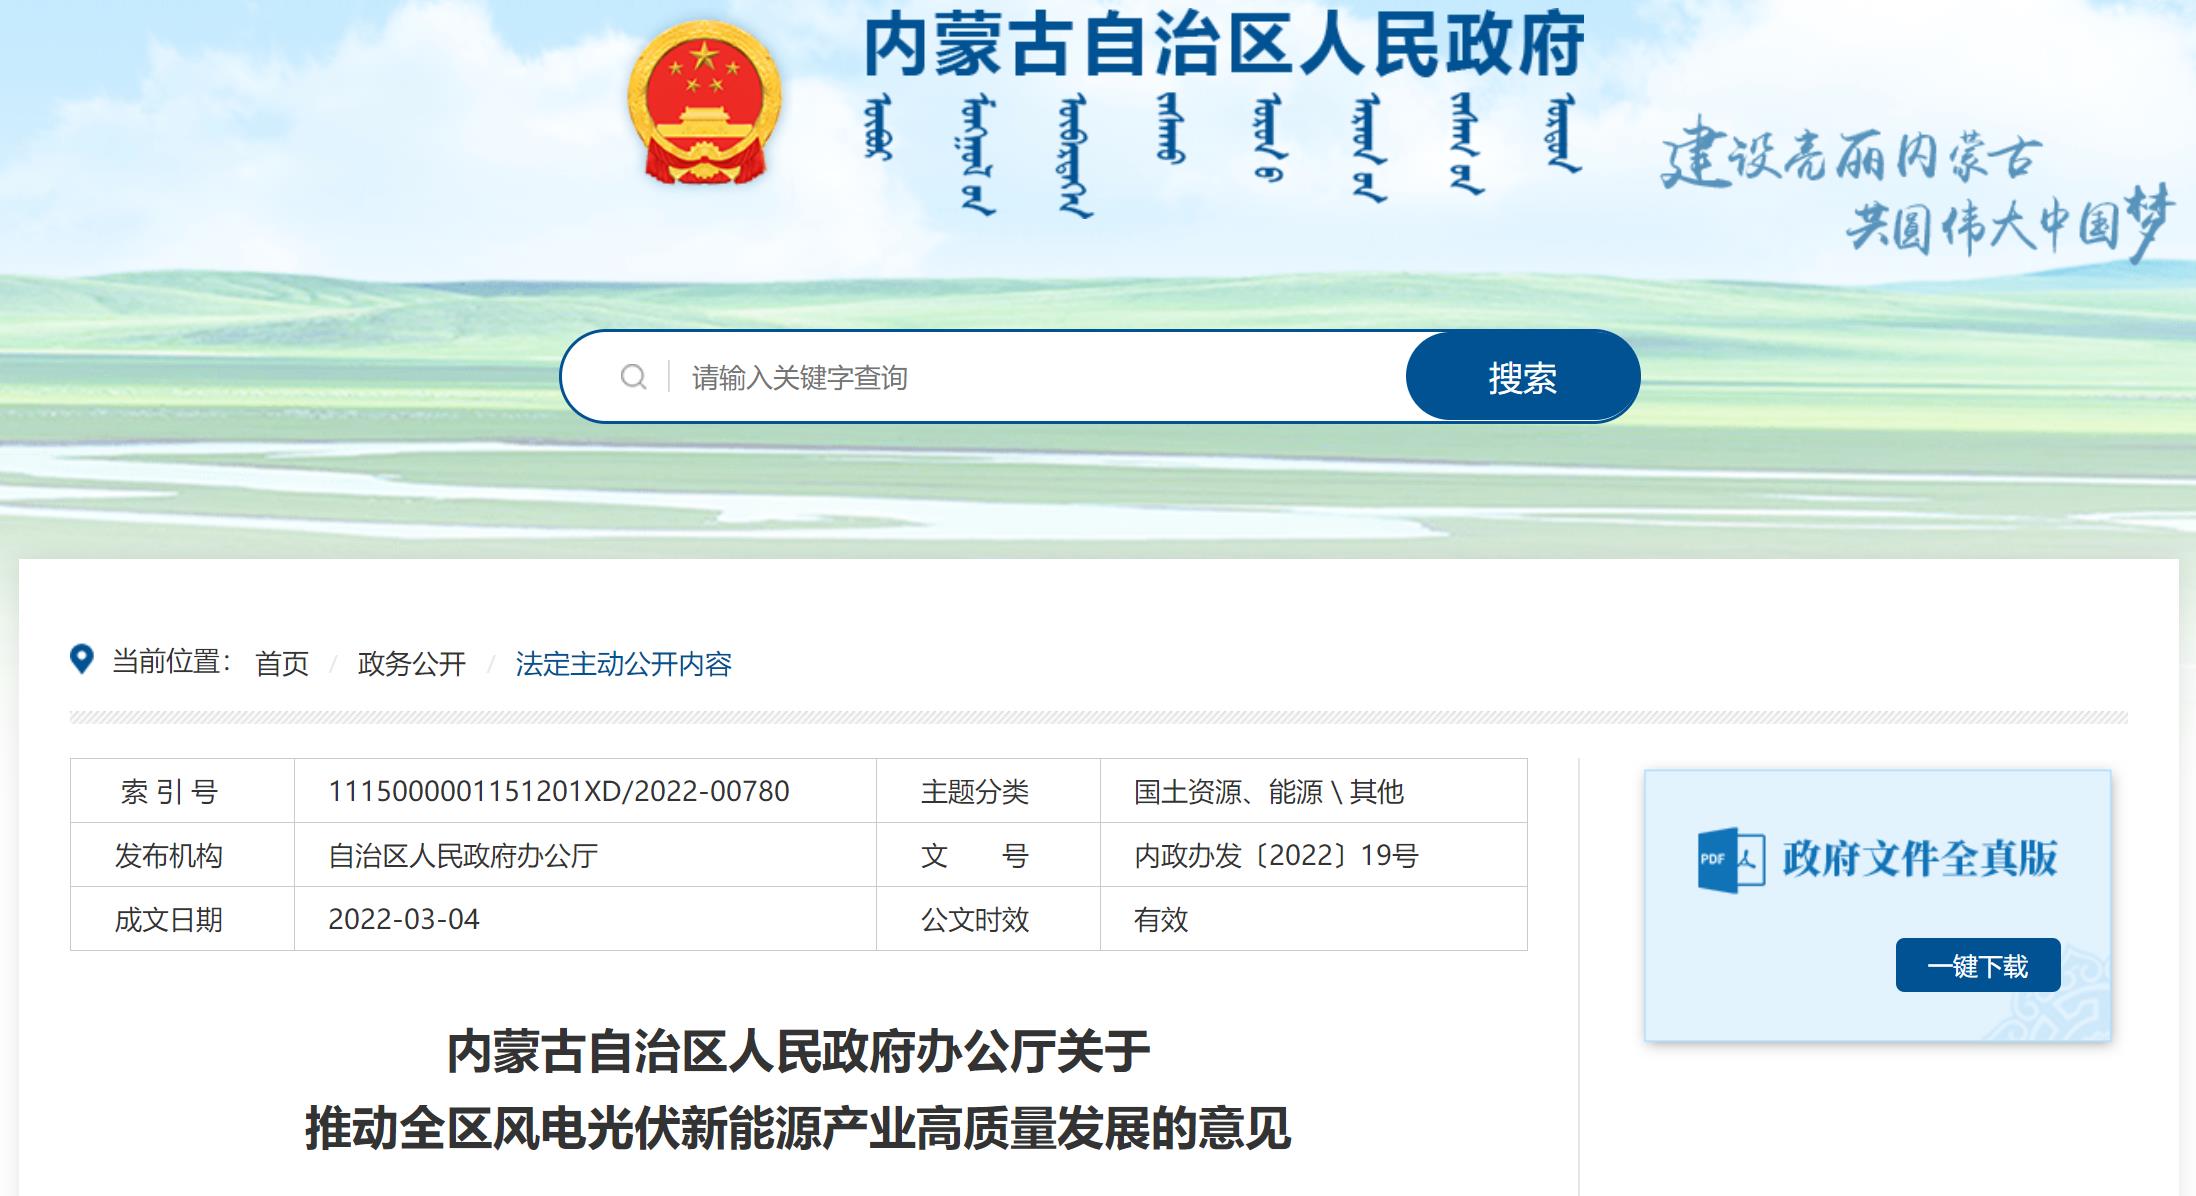Click the magnifier icon in search box

[633, 377]
